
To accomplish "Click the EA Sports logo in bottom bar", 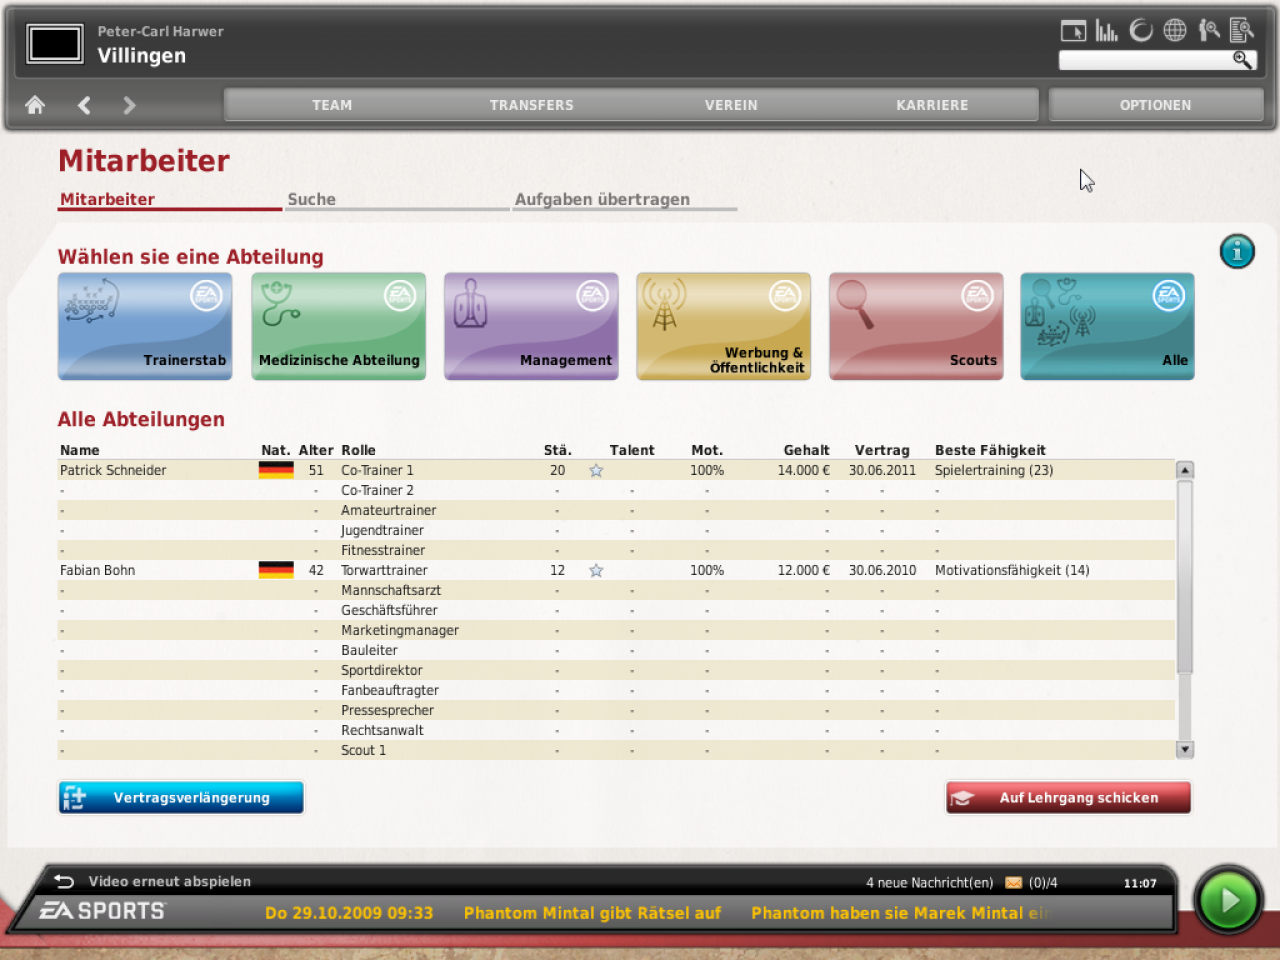I will coord(102,911).
